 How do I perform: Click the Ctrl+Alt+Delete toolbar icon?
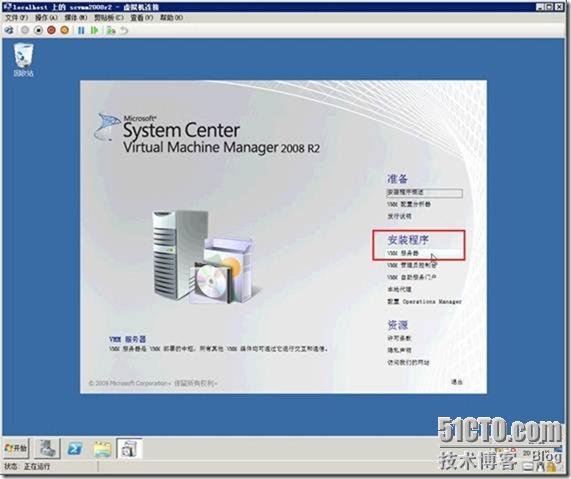coord(9,30)
